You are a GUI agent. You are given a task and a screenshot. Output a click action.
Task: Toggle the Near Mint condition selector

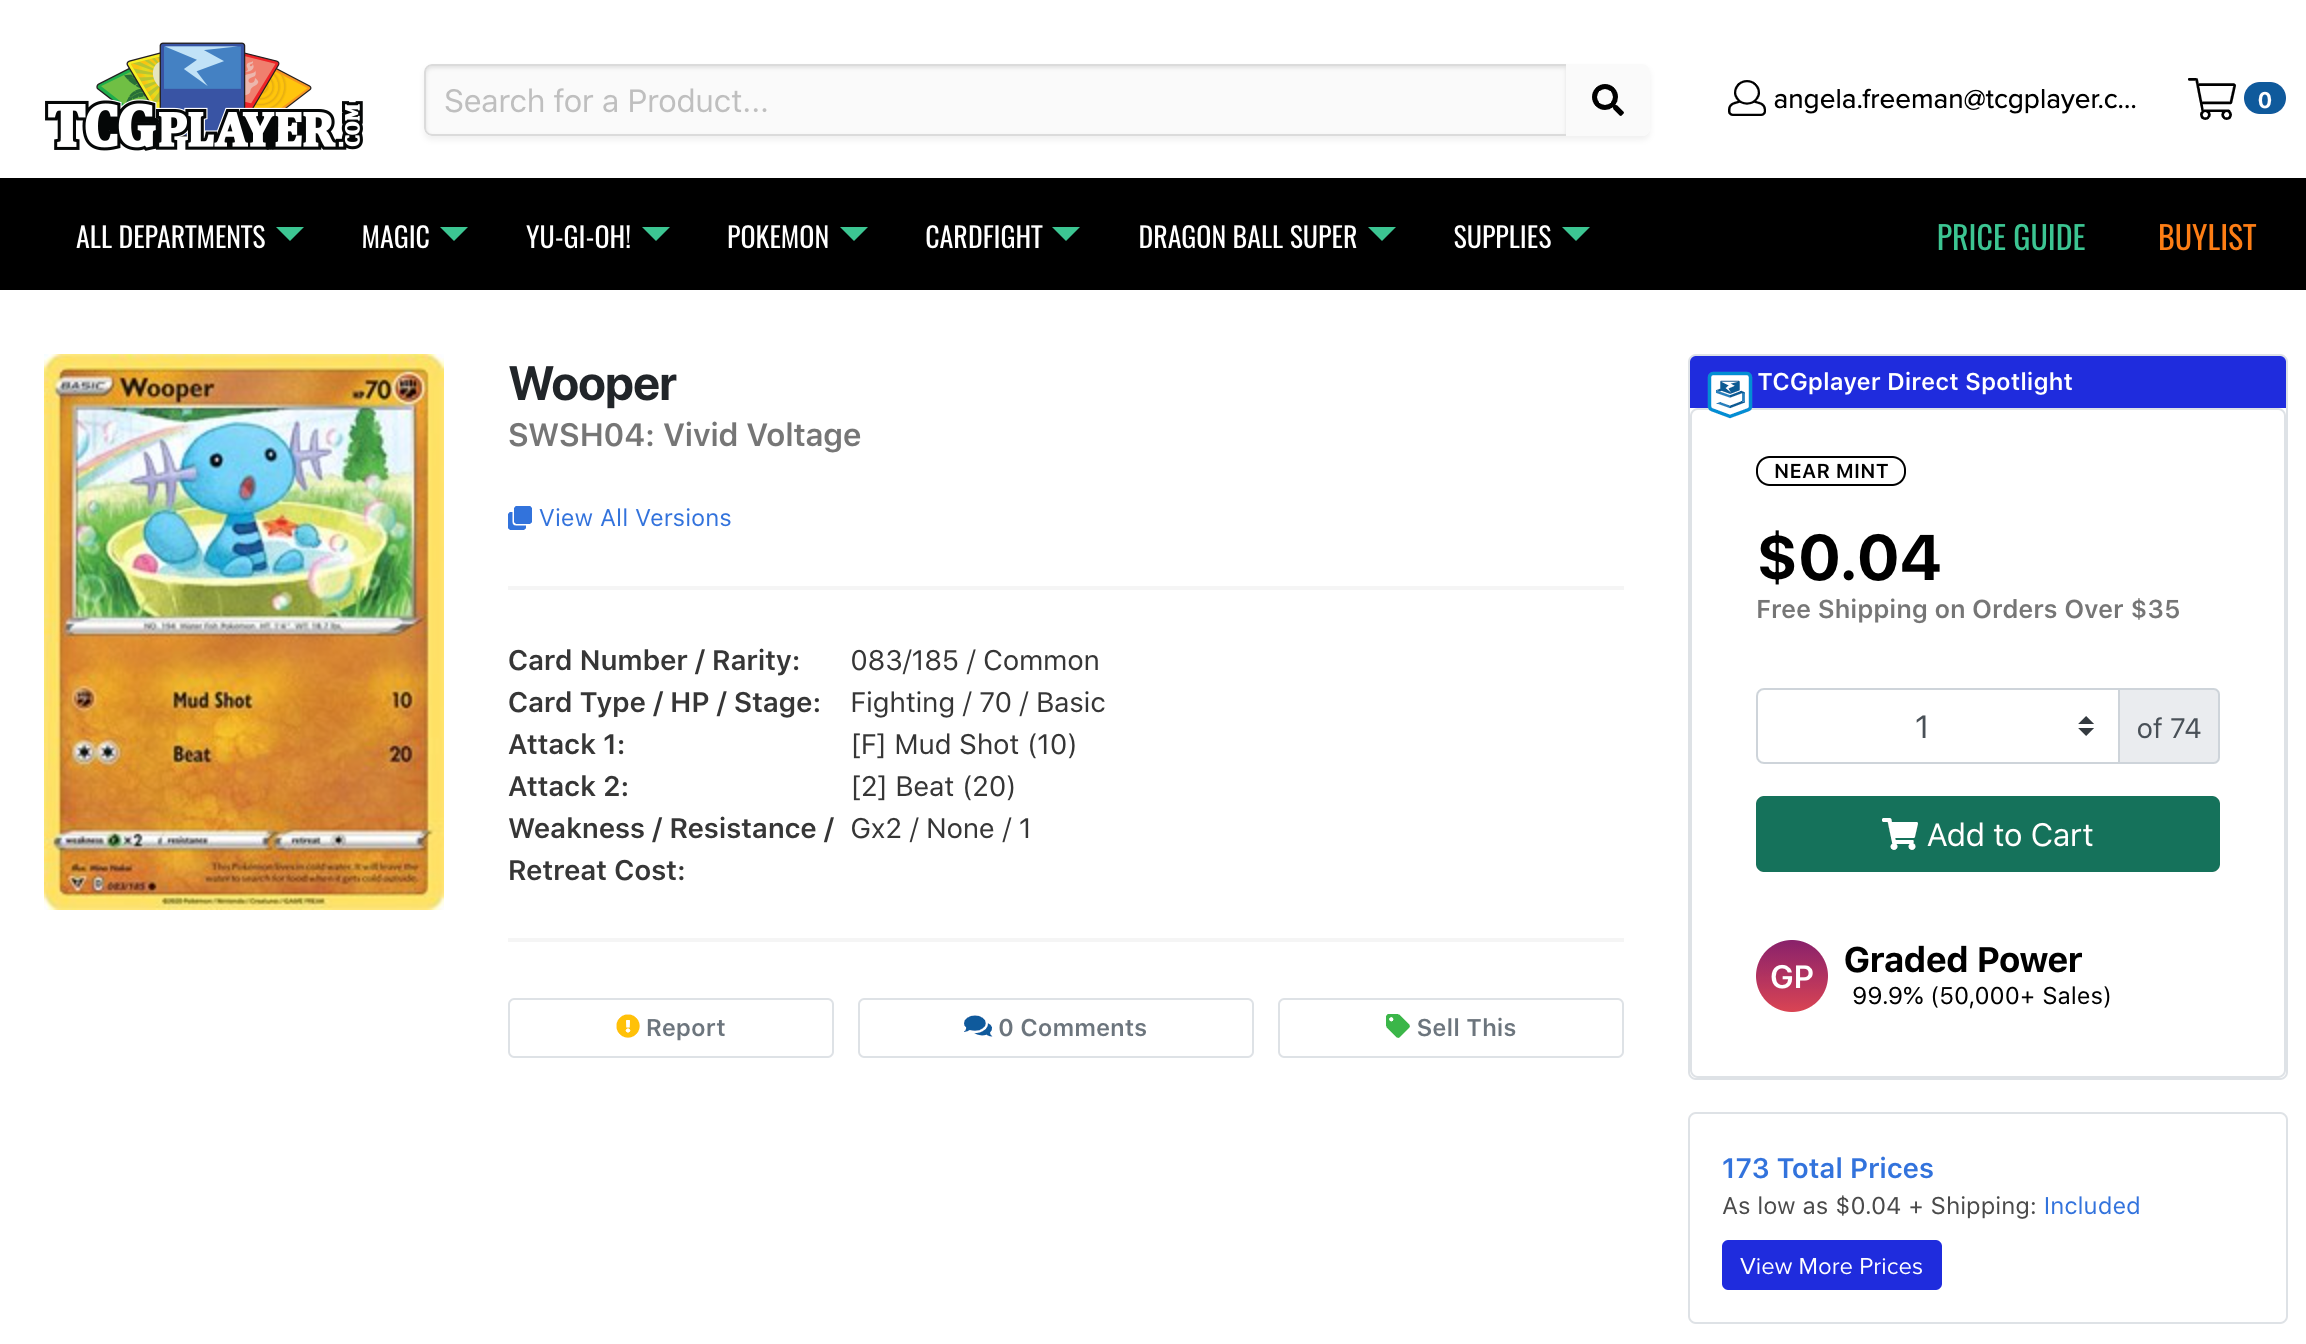point(1829,470)
